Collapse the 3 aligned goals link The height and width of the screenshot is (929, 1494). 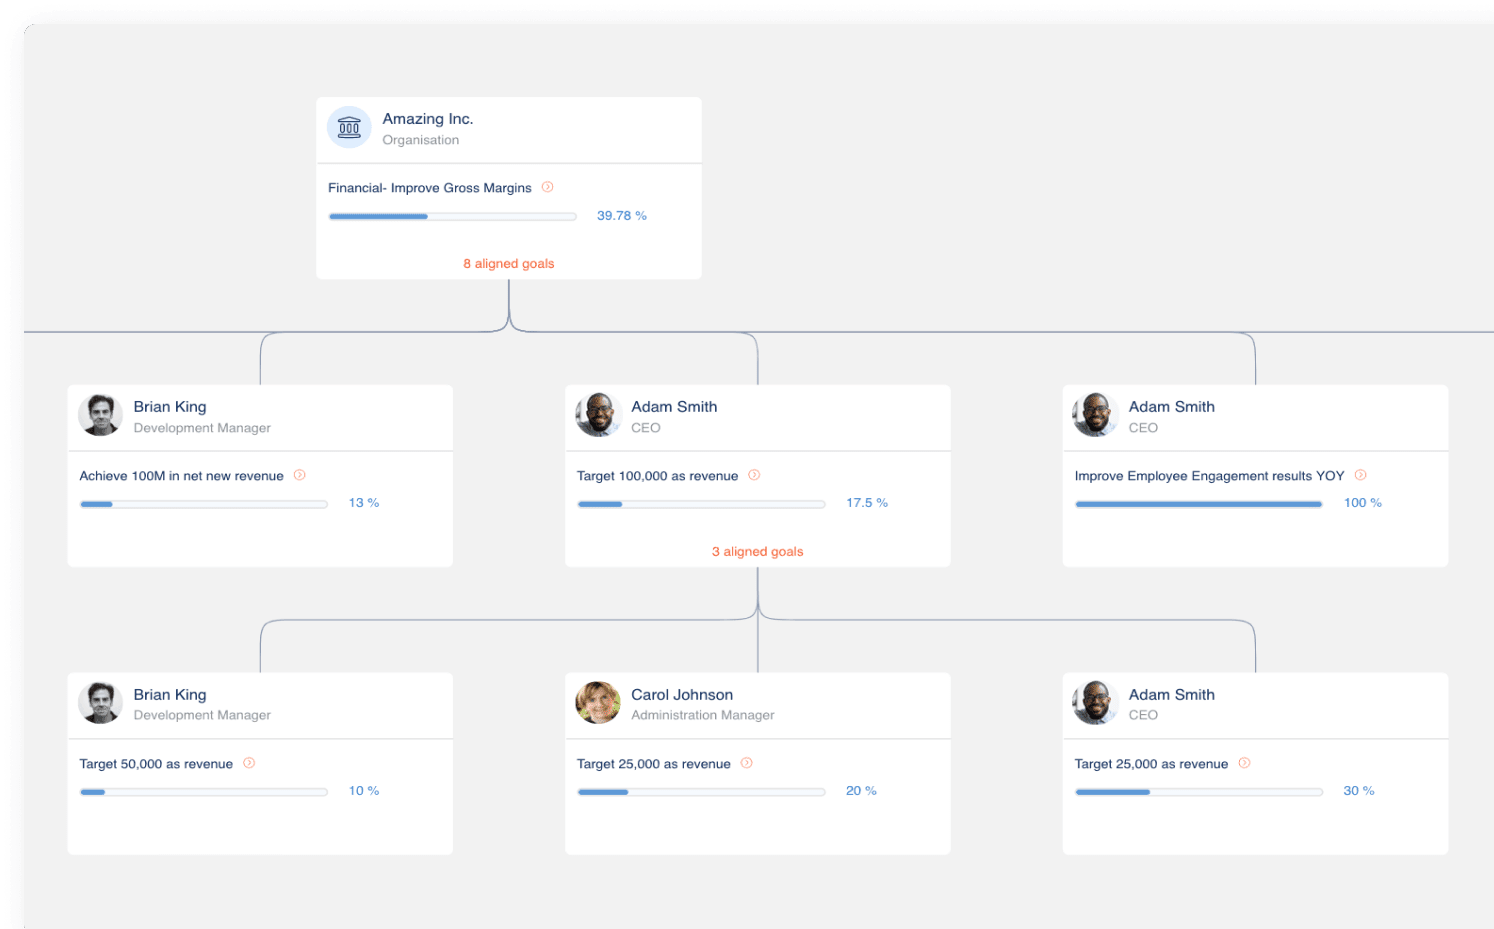[x=757, y=552]
